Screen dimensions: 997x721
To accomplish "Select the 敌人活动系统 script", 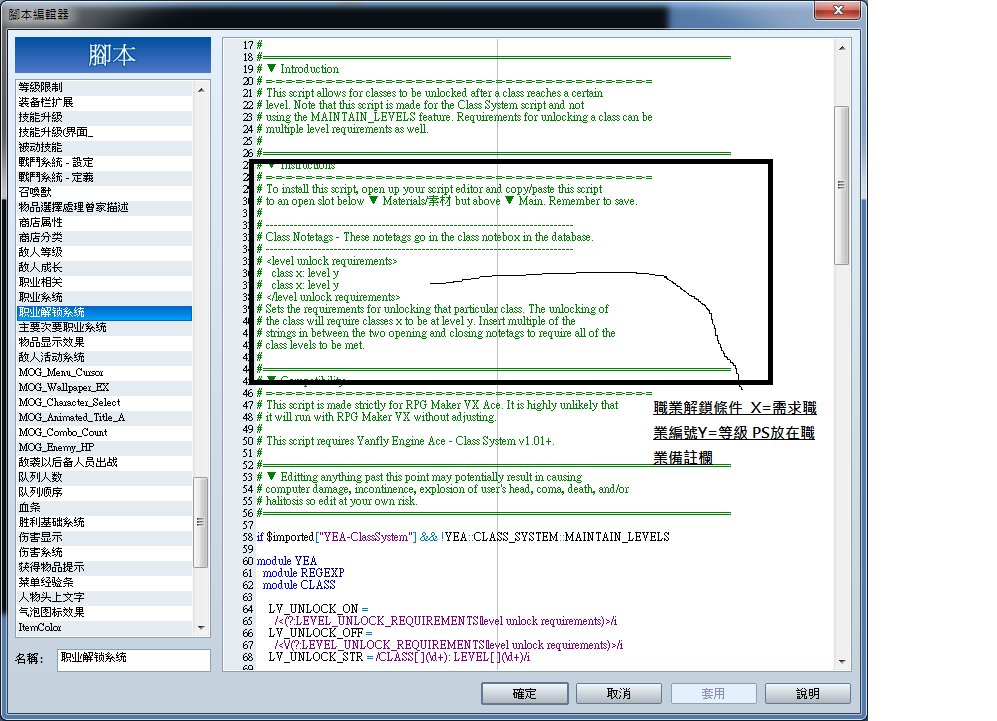I will click(104, 357).
